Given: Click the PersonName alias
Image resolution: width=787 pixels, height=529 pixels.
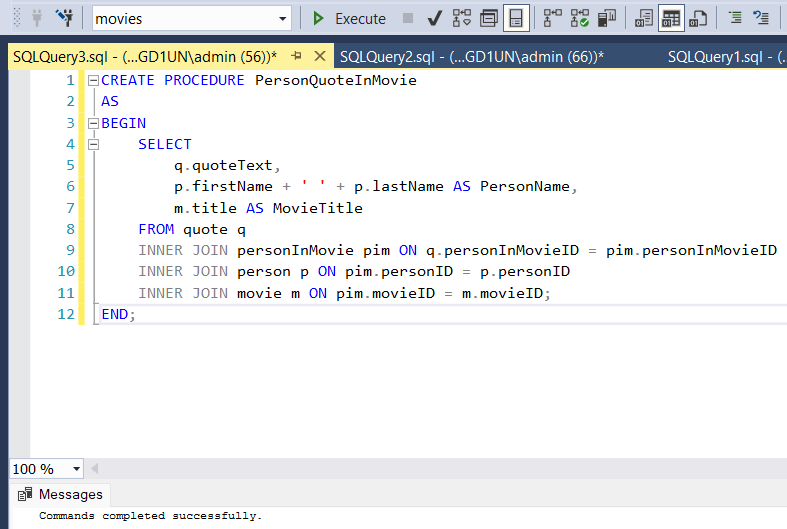Looking at the screenshot, I should 525,187.
